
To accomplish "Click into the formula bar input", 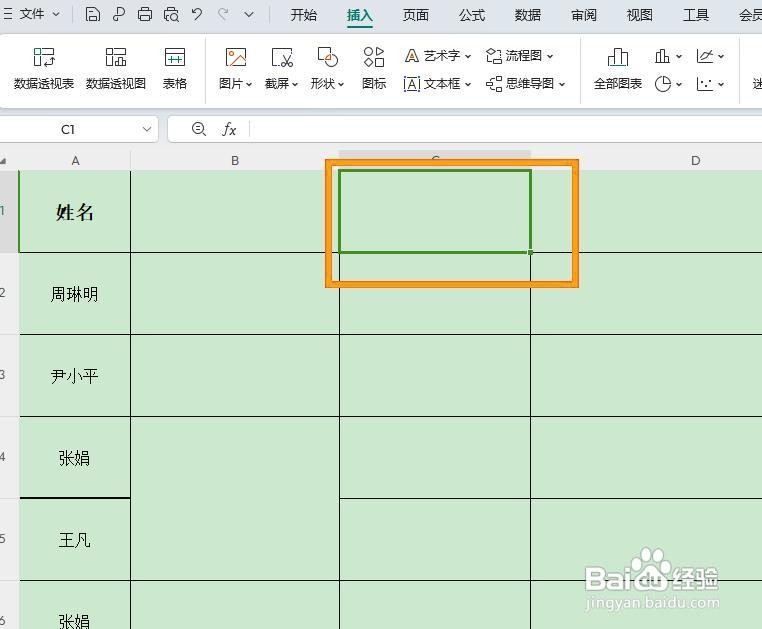I will pyautogui.click(x=505, y=129).
